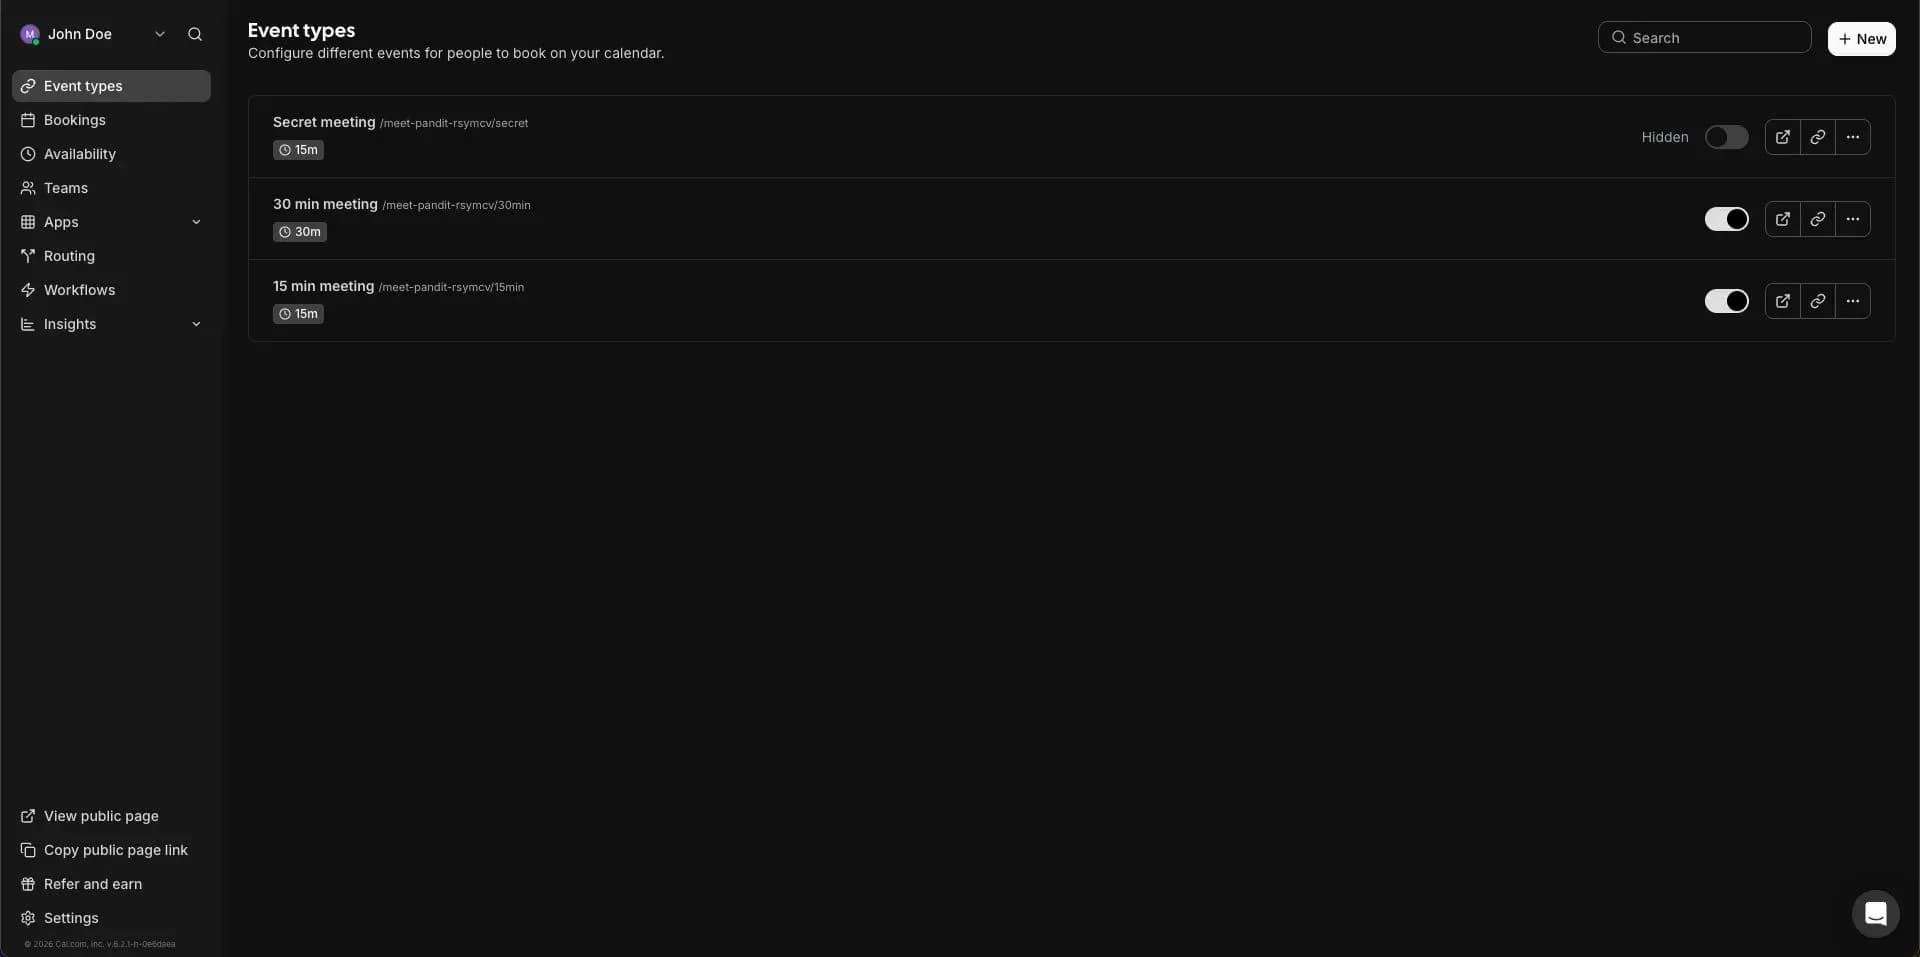Screen dimensions: 1920x957
Task: Click View public page link
Action: (x=101, y=816)
